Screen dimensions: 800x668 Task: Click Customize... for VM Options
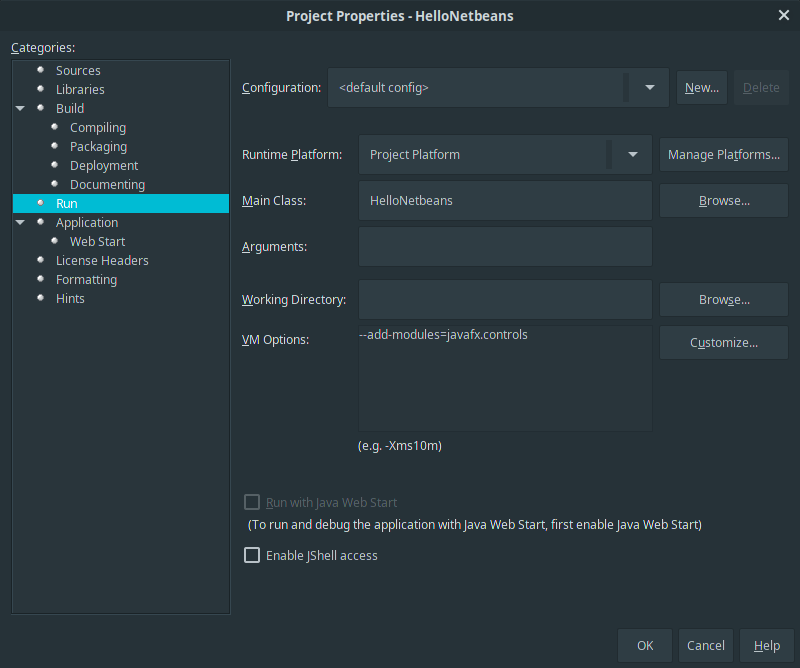pyautogui.click(x=723, y=343)
